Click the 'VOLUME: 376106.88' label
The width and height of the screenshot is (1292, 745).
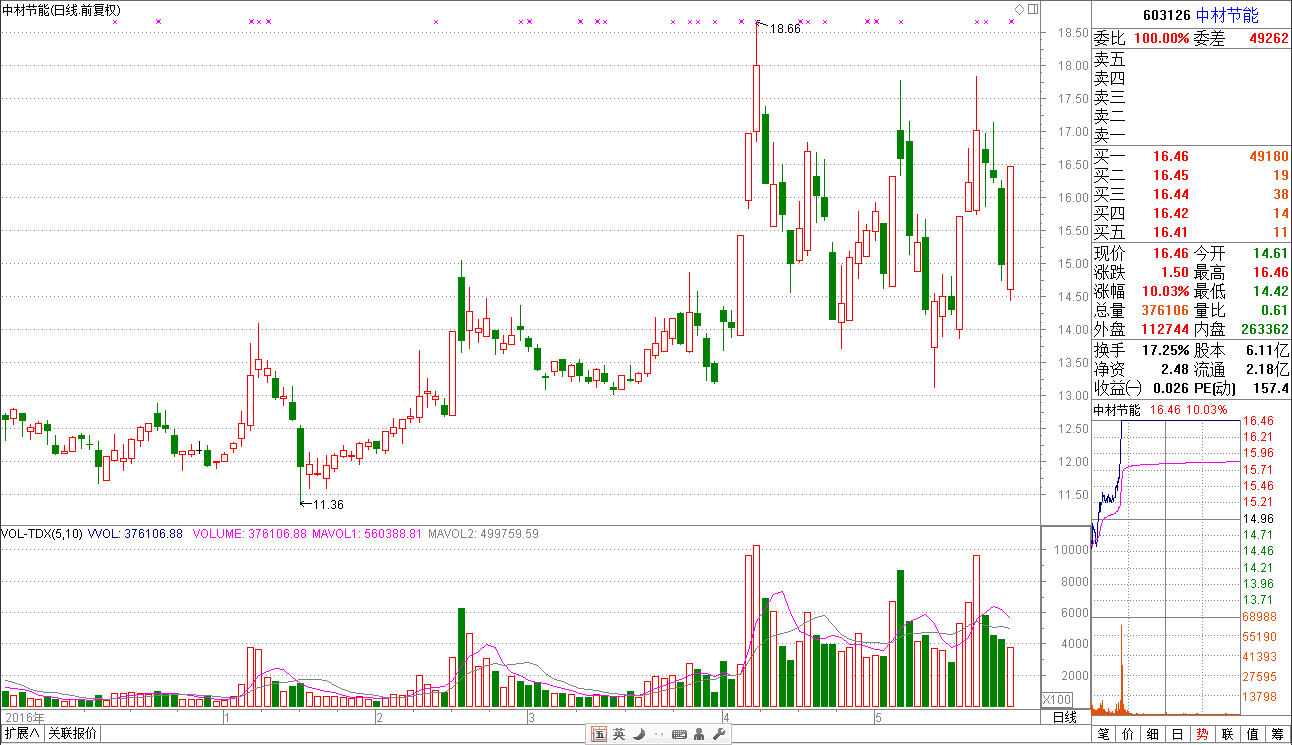coord(249,534)
